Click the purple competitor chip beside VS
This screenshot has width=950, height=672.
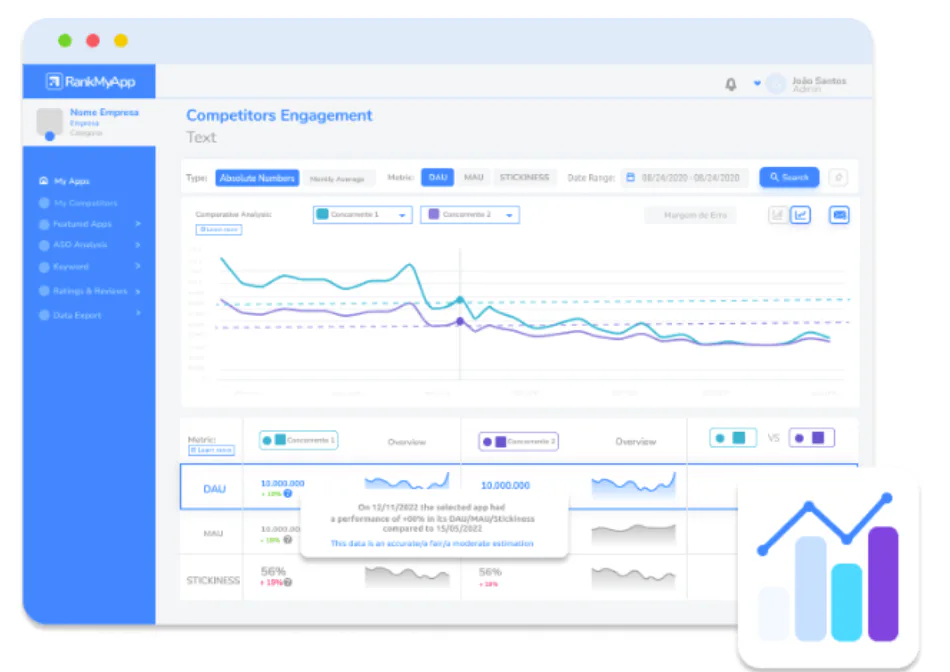(x=811, y=437)
